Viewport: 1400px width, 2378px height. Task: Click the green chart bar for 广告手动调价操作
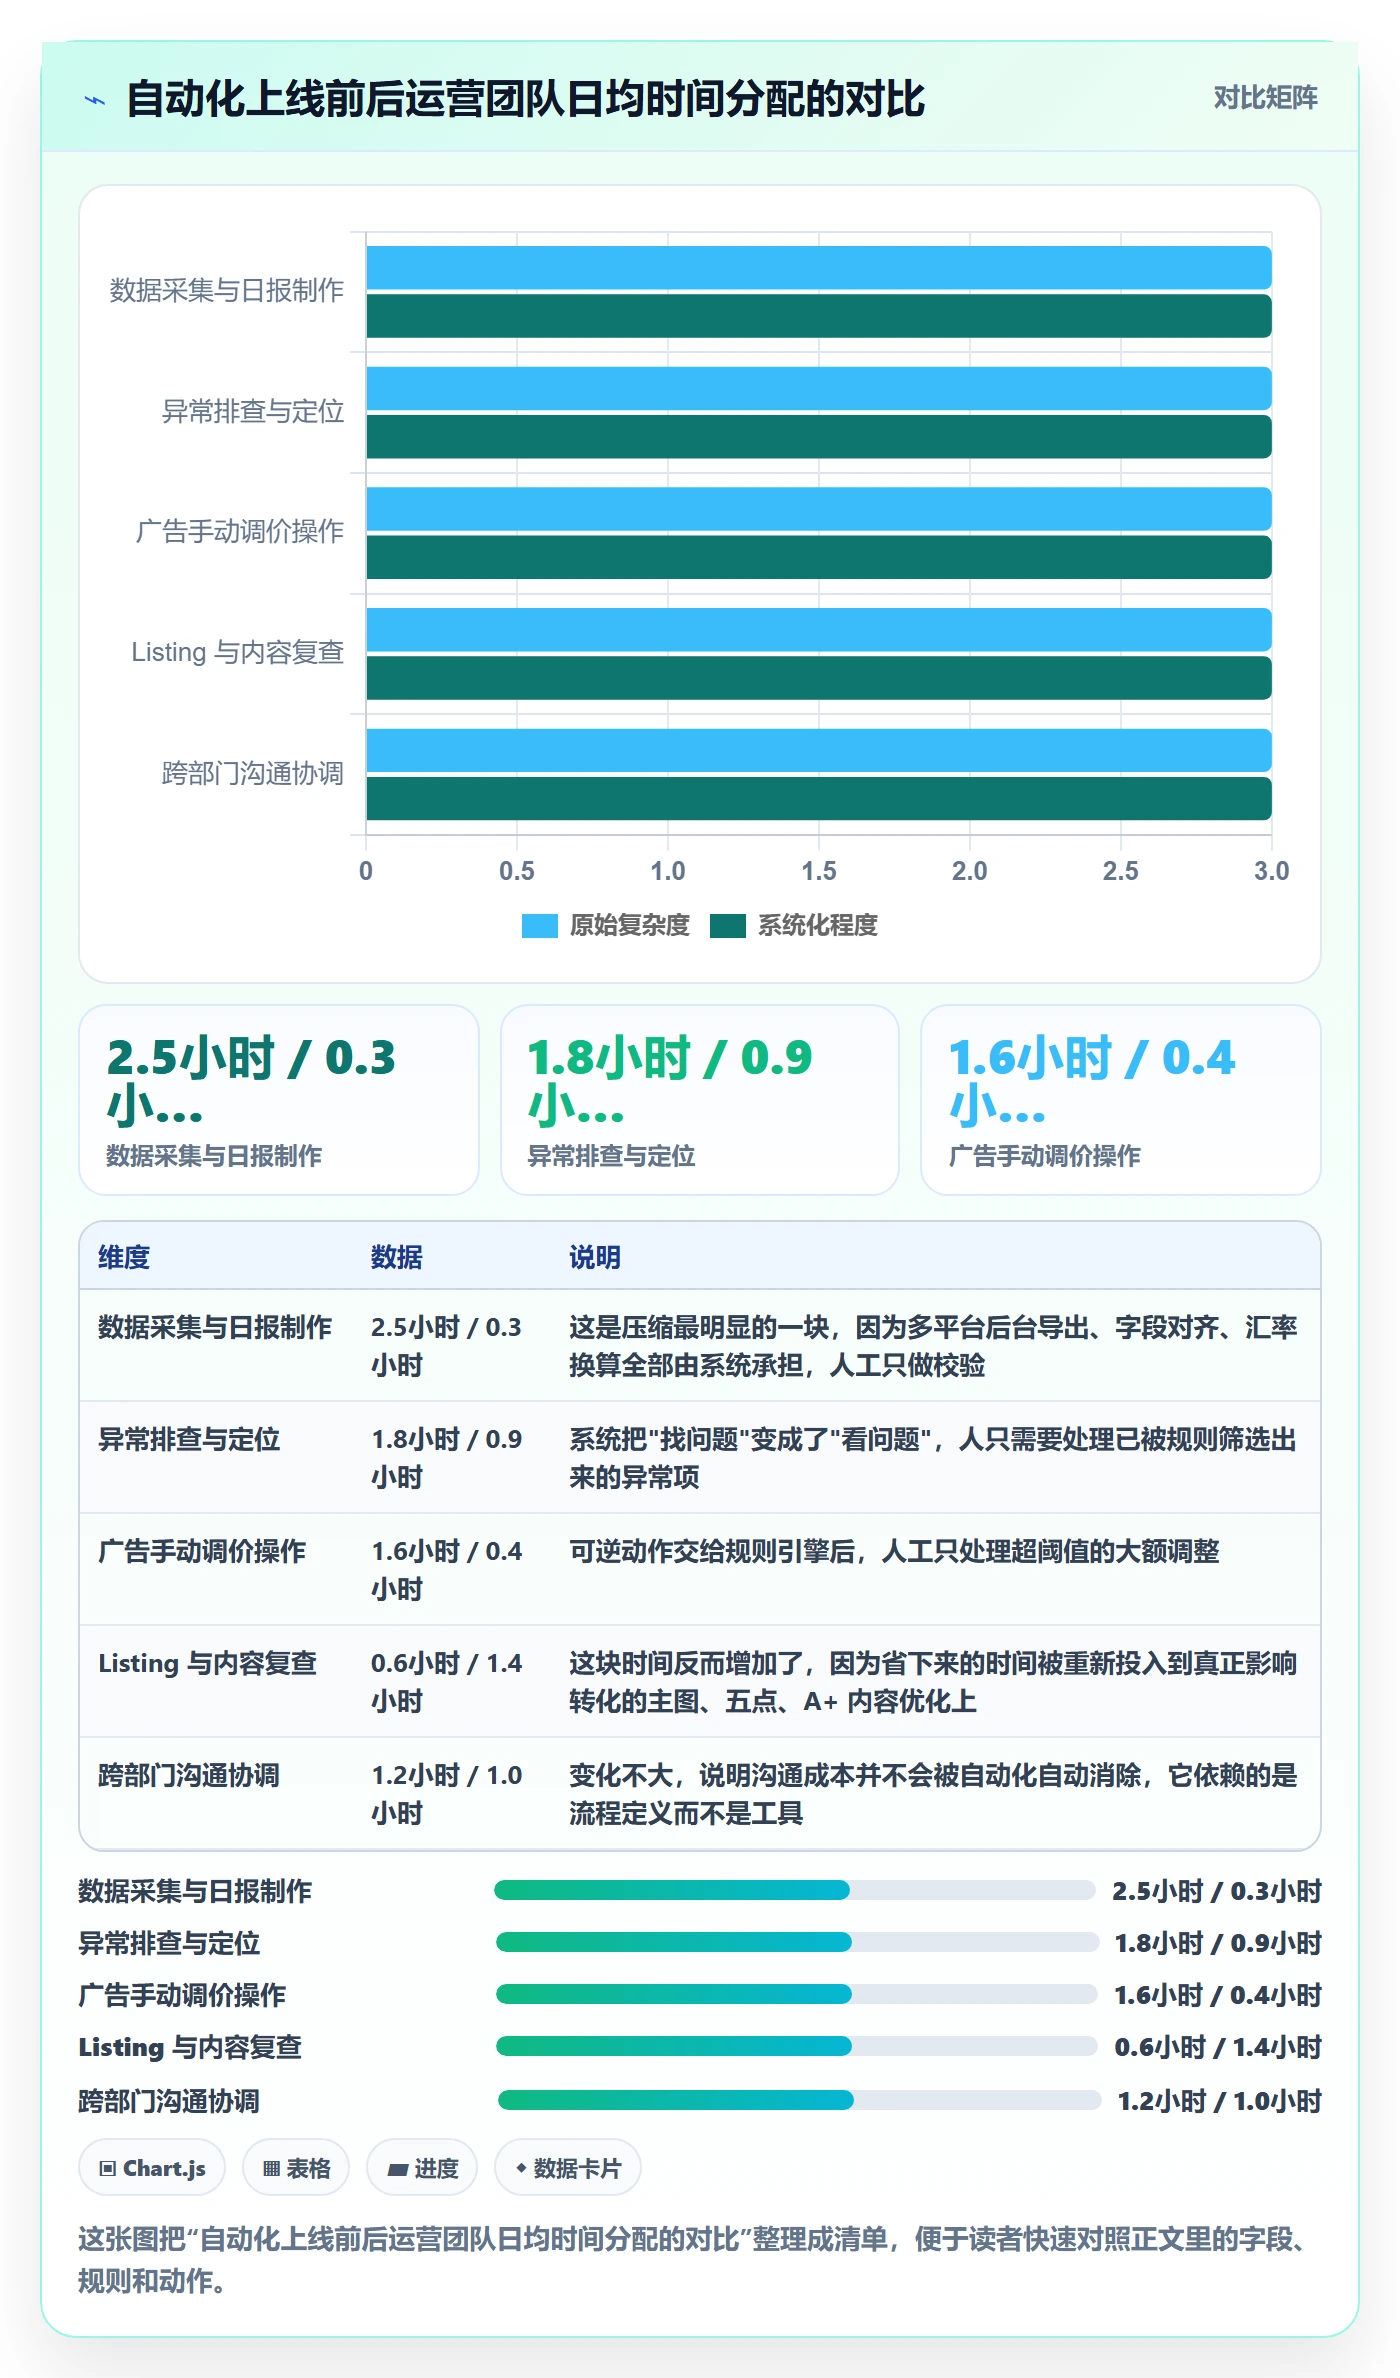pos(819,557)
